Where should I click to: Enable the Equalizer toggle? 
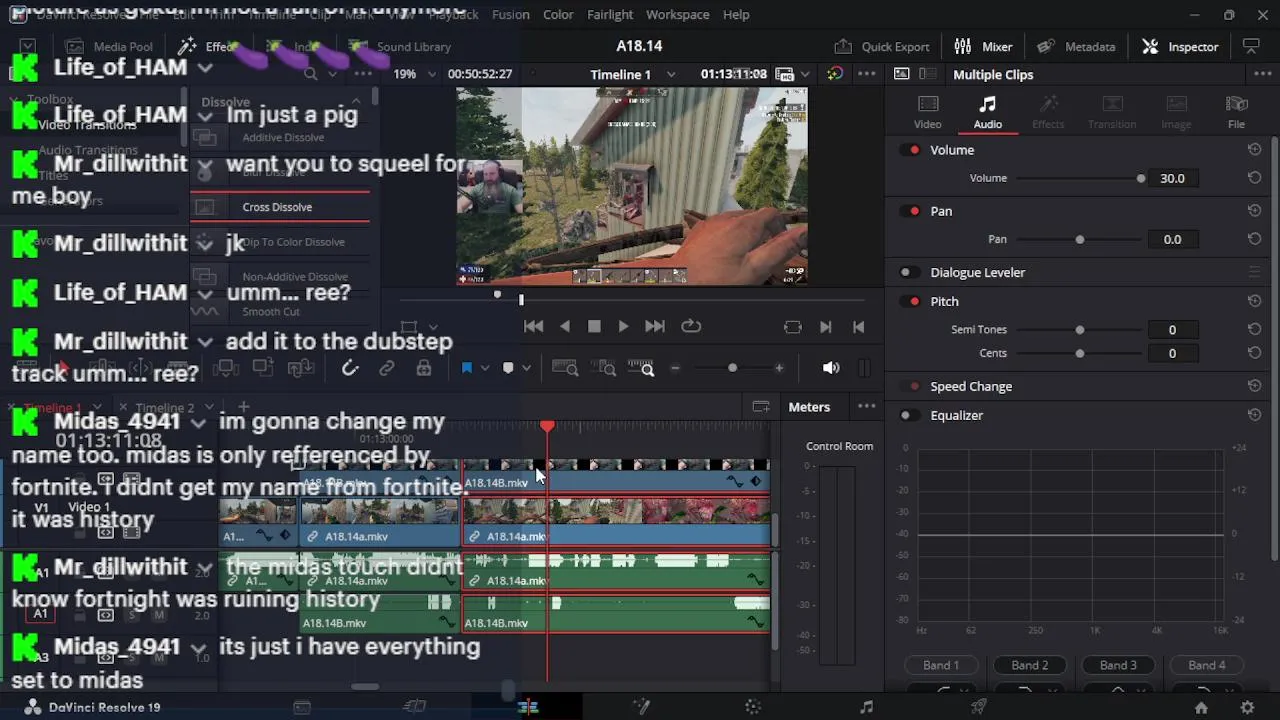pyautogui.click(x=909, y=415)
